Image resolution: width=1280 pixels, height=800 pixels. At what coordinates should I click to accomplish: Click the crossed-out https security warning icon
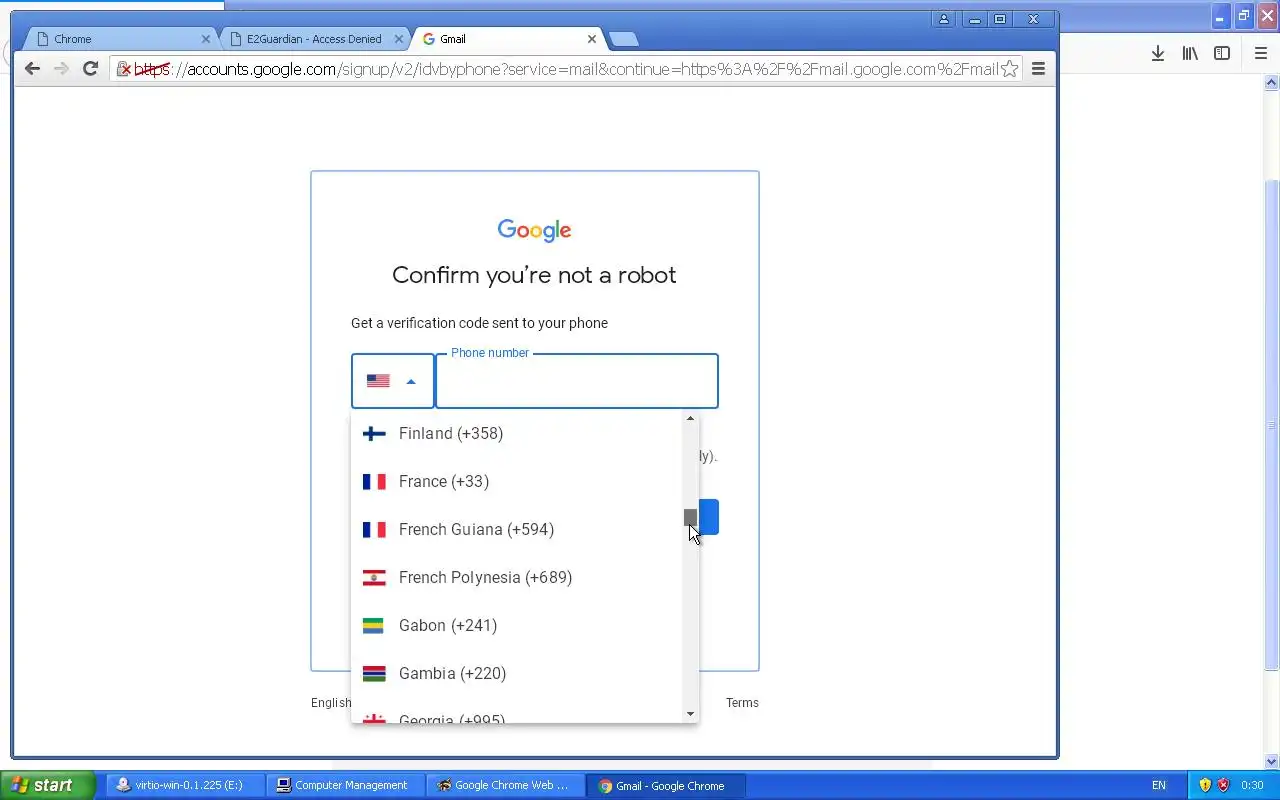tap(124, 69)
